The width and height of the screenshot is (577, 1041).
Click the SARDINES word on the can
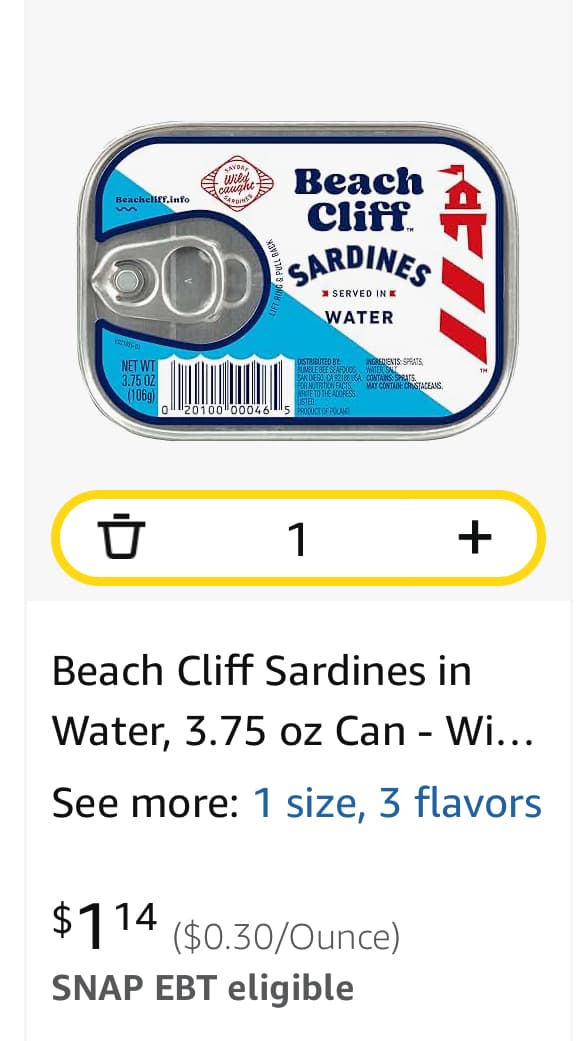(x=359, y=264)
